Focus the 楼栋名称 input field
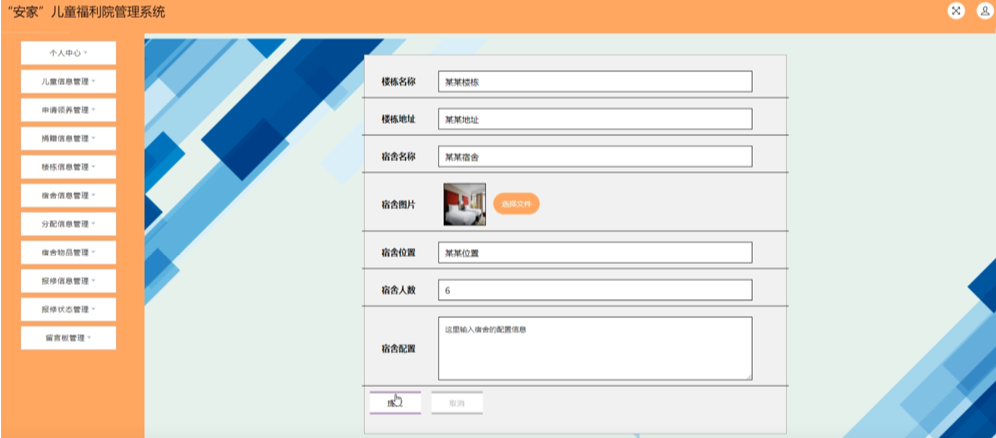Image resolution: width=996 pixels, height=438 pixels. coord(595,82)
